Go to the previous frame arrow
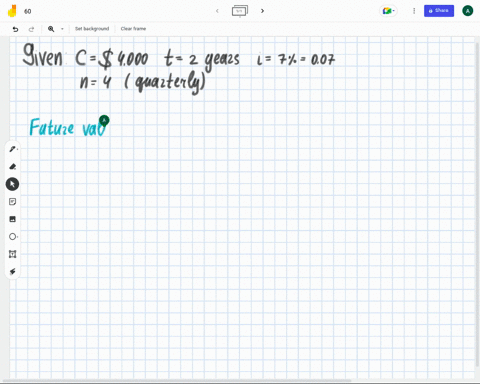The width and height of the screenshot is (480, 384). click(x=217, y=11)
